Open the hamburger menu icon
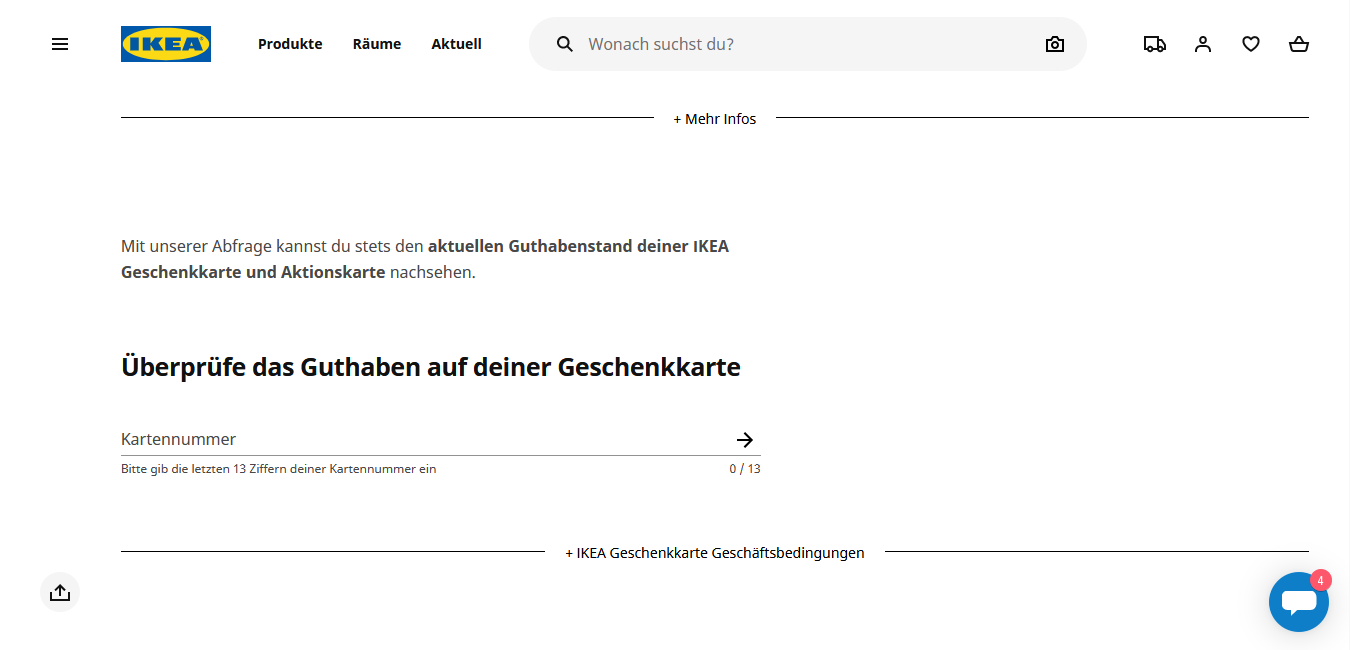This screenshot has width=1350, height=650. tap(60, 44)
